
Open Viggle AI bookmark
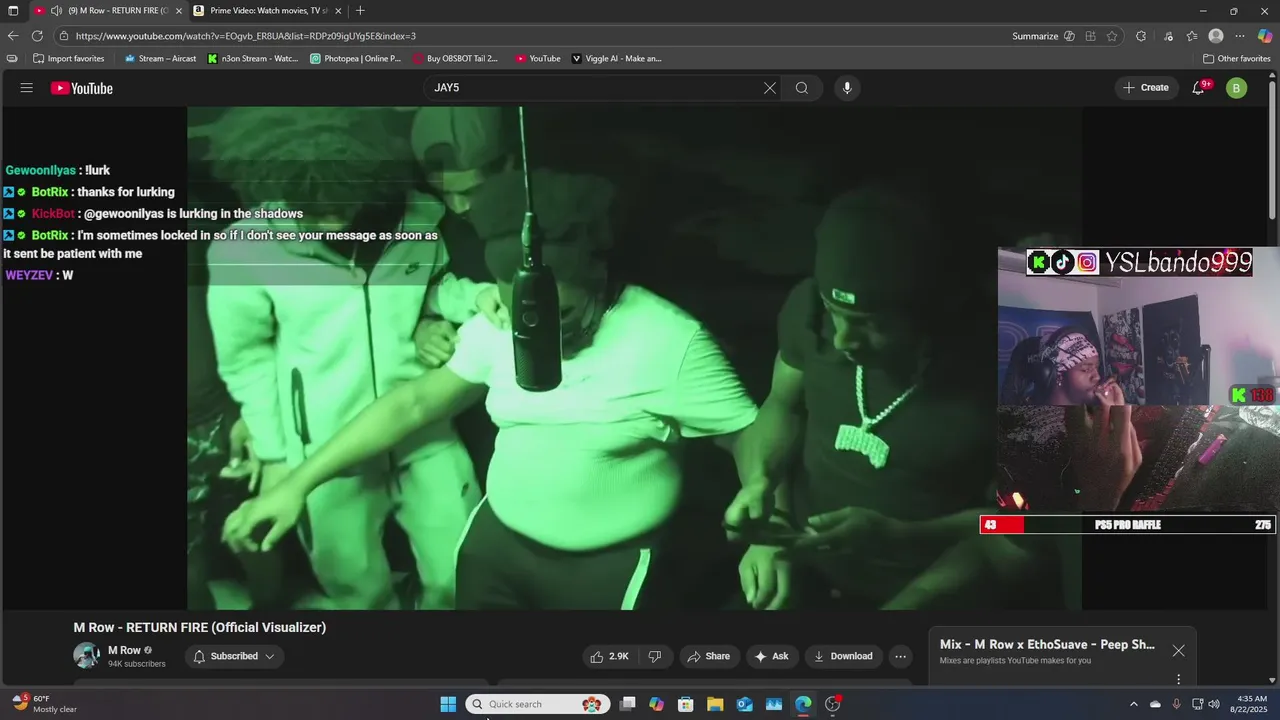pyautogui.click(x=616, y=58)
